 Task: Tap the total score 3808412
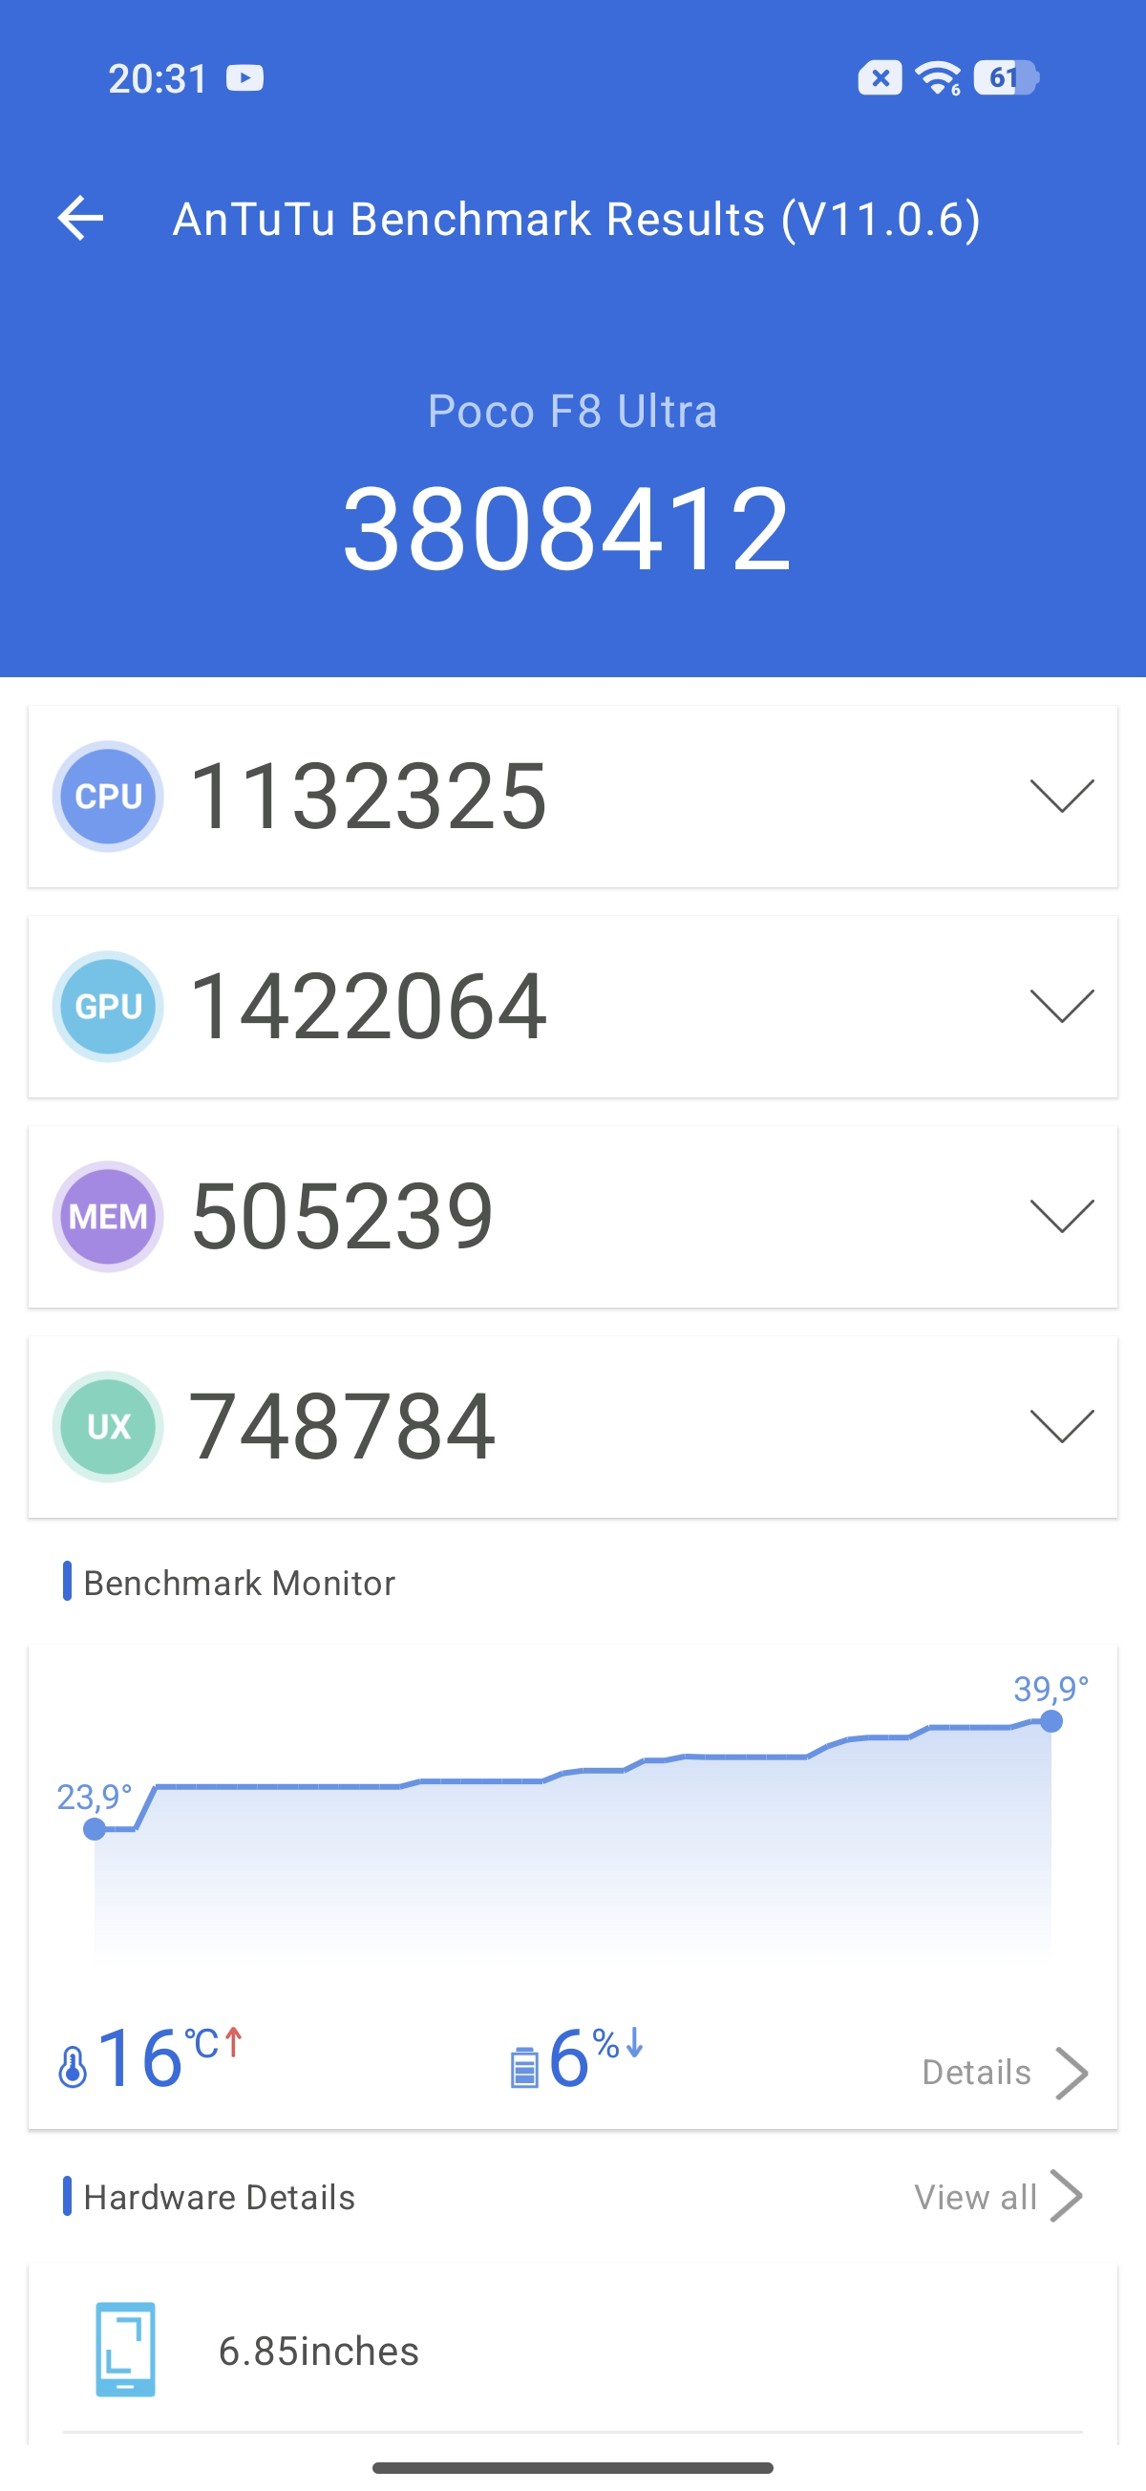[x=567, y=528]
